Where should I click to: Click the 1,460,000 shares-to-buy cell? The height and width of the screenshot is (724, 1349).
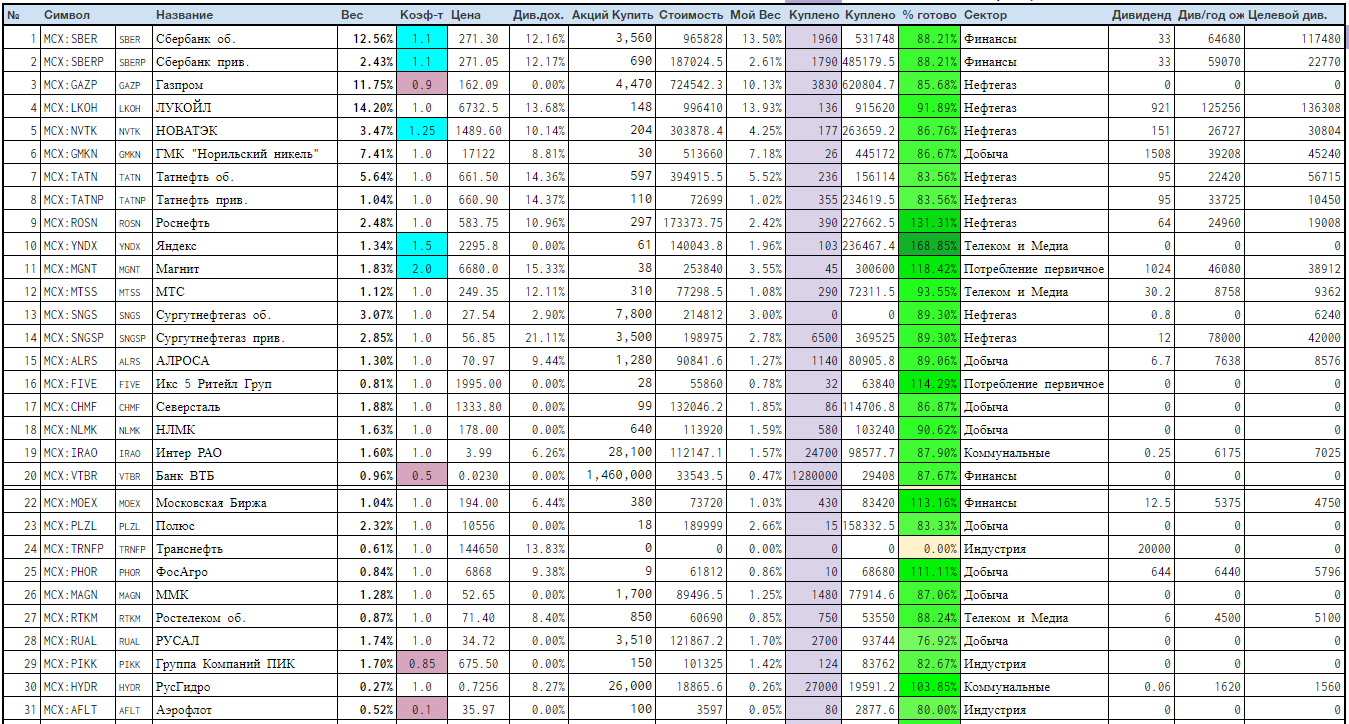click(x=613, y=476)
